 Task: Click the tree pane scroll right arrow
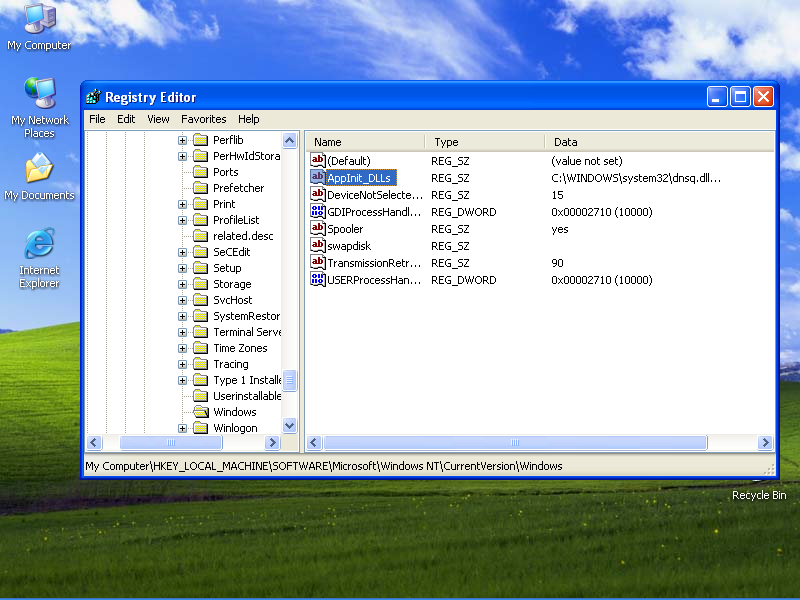(x=272, y=442)
